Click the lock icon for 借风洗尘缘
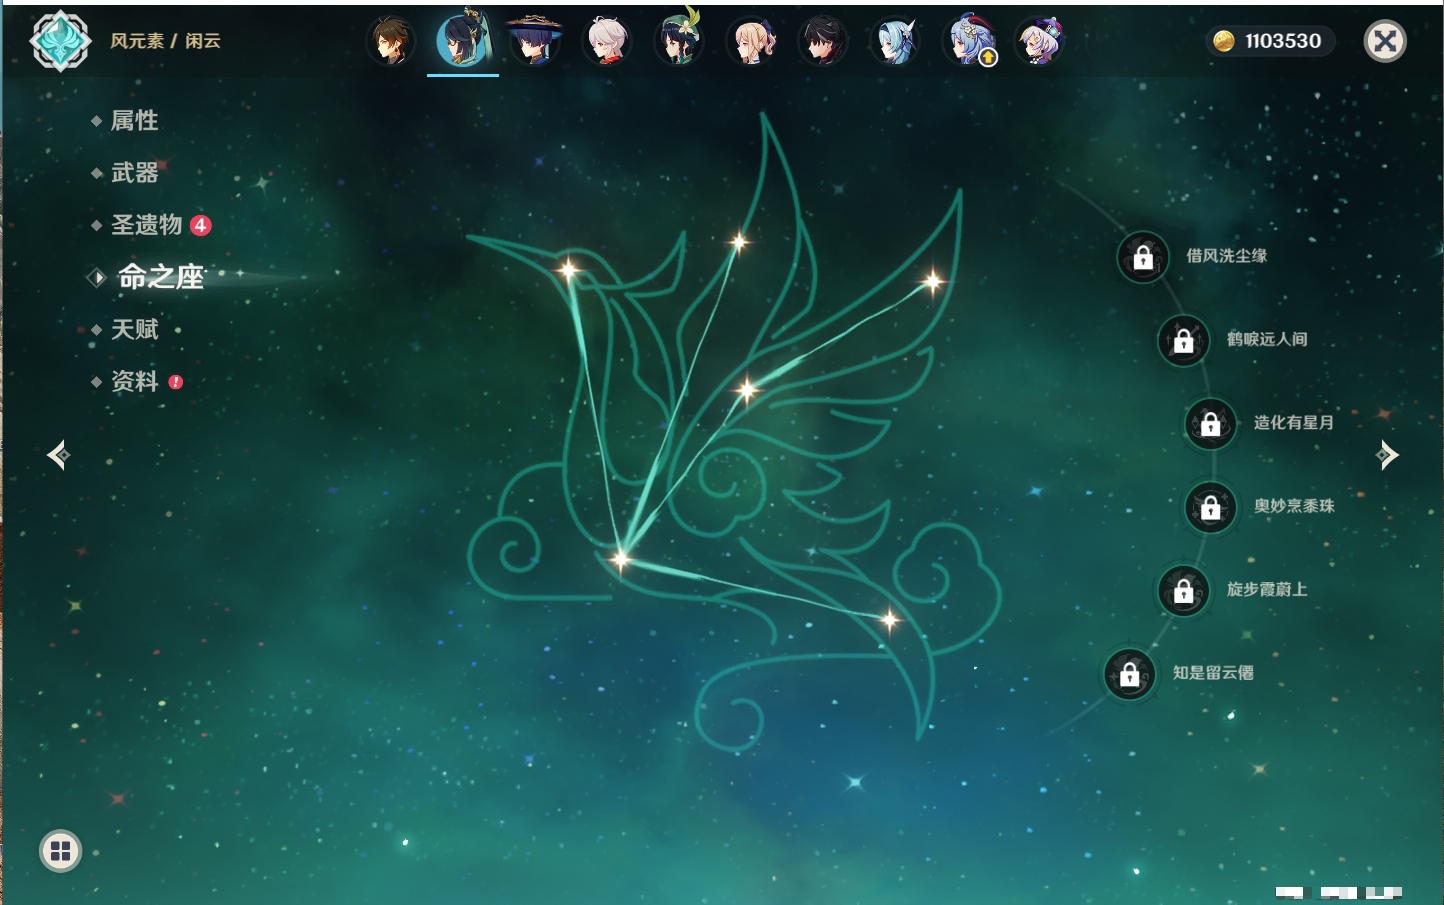Image resolution: width=1444 pixels, height=905 pixels. point(1143,257)
